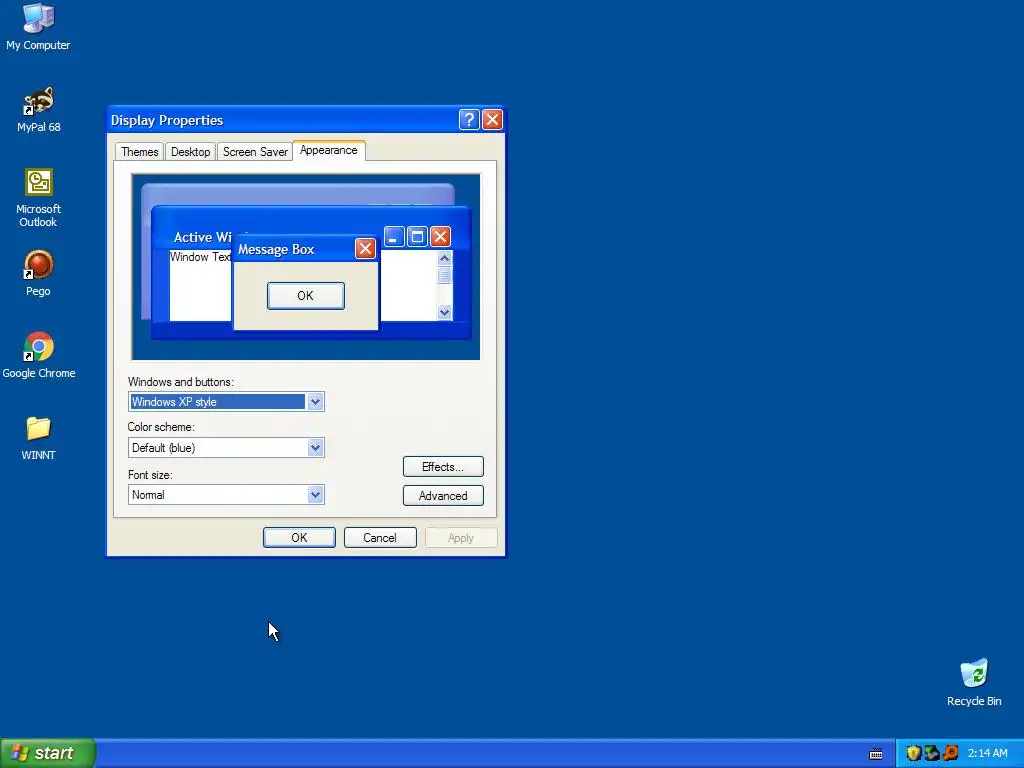Click the Apply button
Image resolution: width=1024 pixels, height=768 pixels.
coord(461,537)
